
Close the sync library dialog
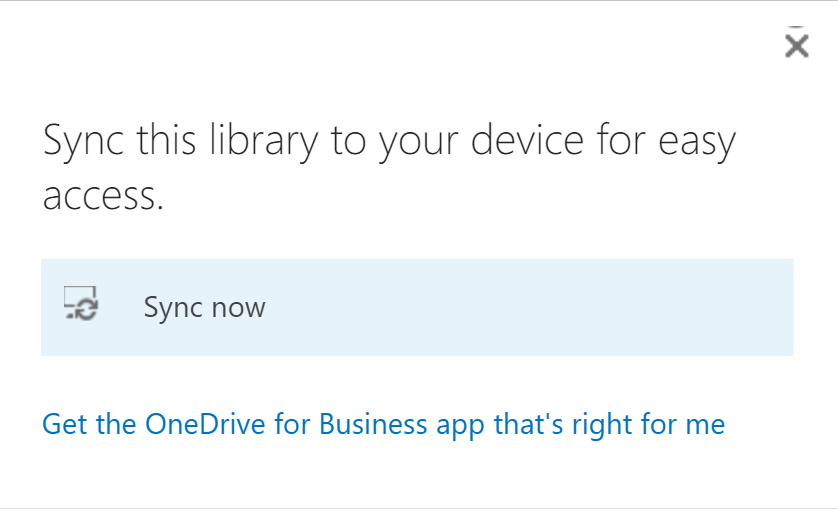pyautogui.click(x=796, y=45)
